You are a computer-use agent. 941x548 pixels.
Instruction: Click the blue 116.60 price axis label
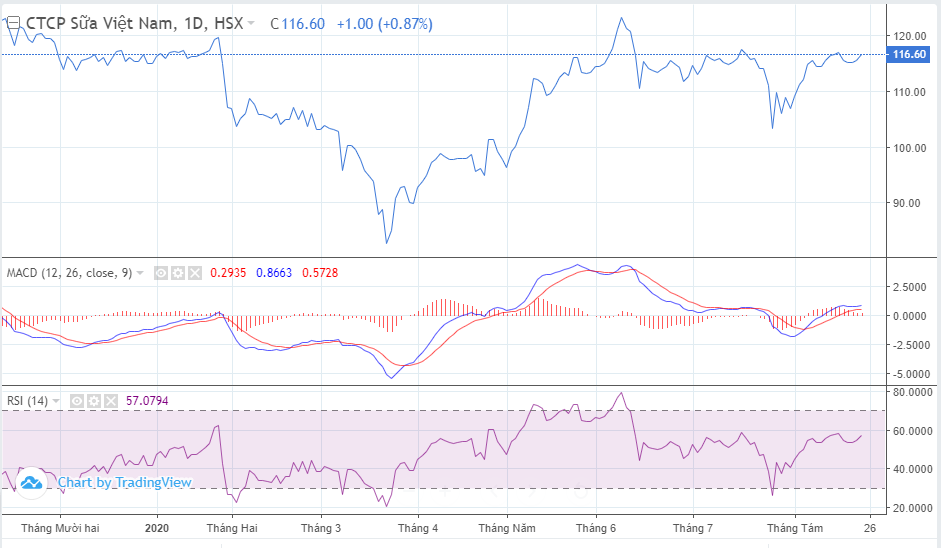(x=909, y=55)
